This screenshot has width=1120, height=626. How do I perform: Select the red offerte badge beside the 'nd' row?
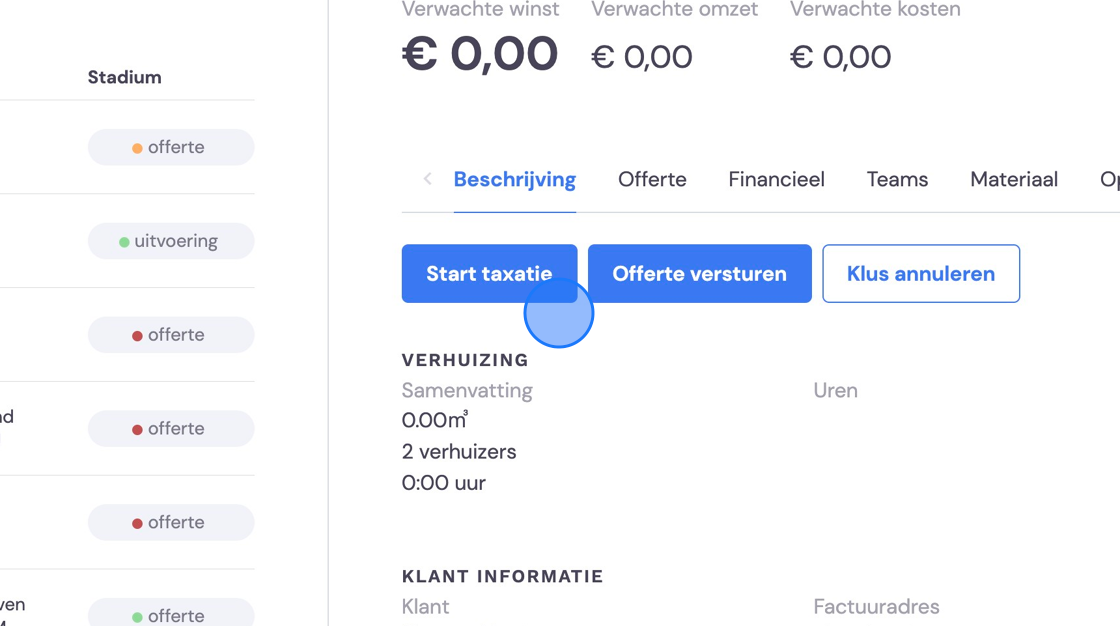pos(171,429)
